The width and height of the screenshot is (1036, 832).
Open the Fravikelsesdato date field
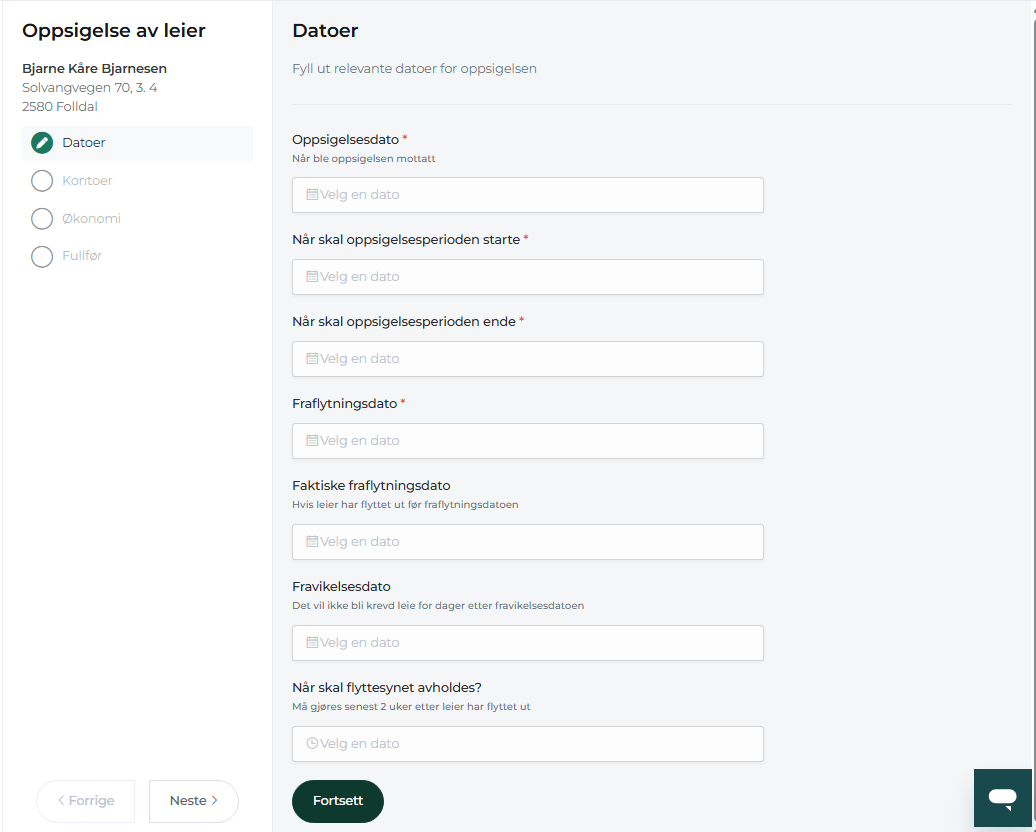(528, 643)
